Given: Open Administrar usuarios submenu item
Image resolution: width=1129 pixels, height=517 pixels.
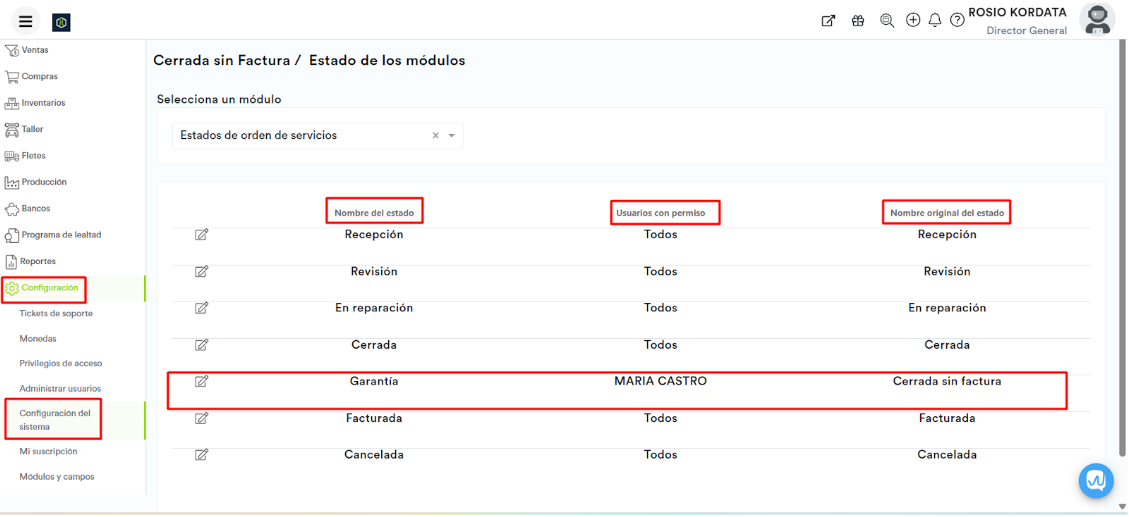Looking at the screenshot, I should pos(60,389).
